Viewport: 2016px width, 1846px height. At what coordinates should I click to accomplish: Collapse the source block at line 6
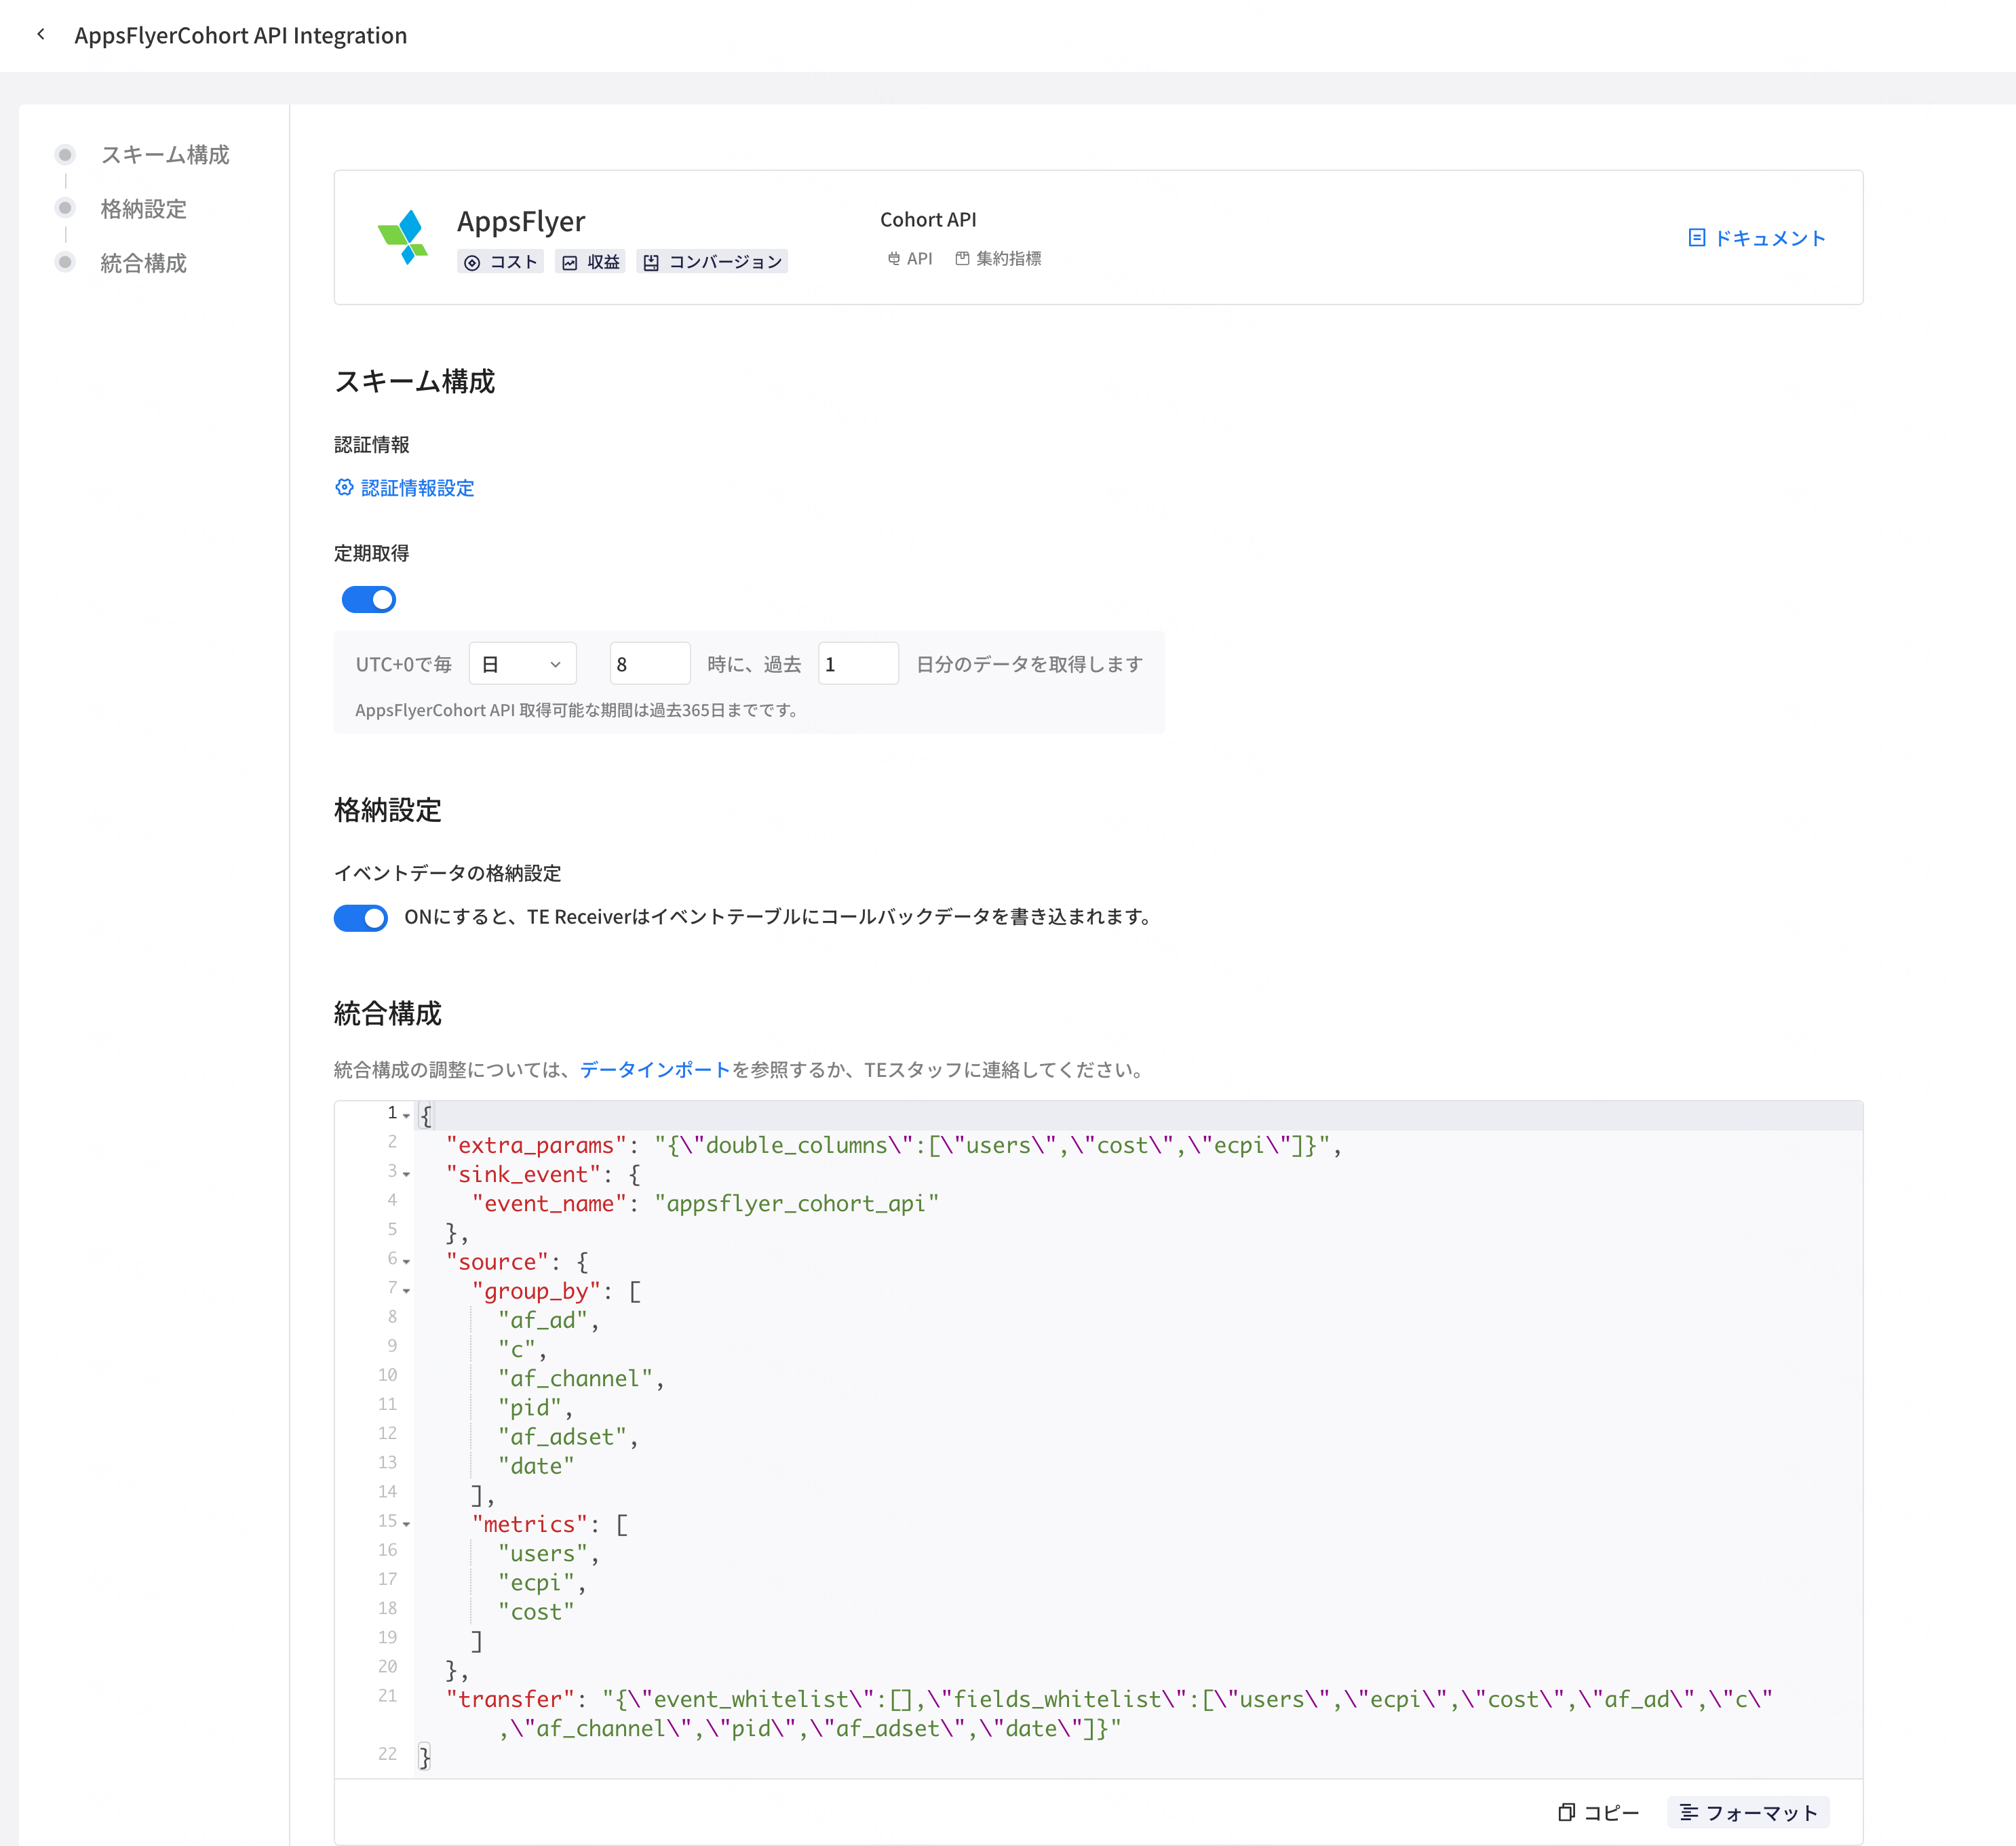[x=407, y=1261]
